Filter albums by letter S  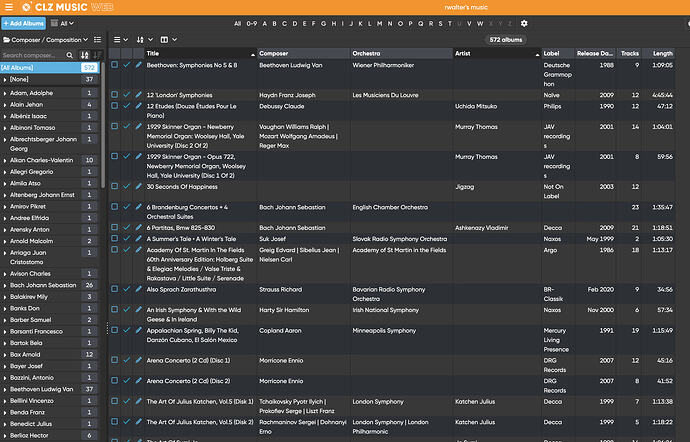point(440,24)
